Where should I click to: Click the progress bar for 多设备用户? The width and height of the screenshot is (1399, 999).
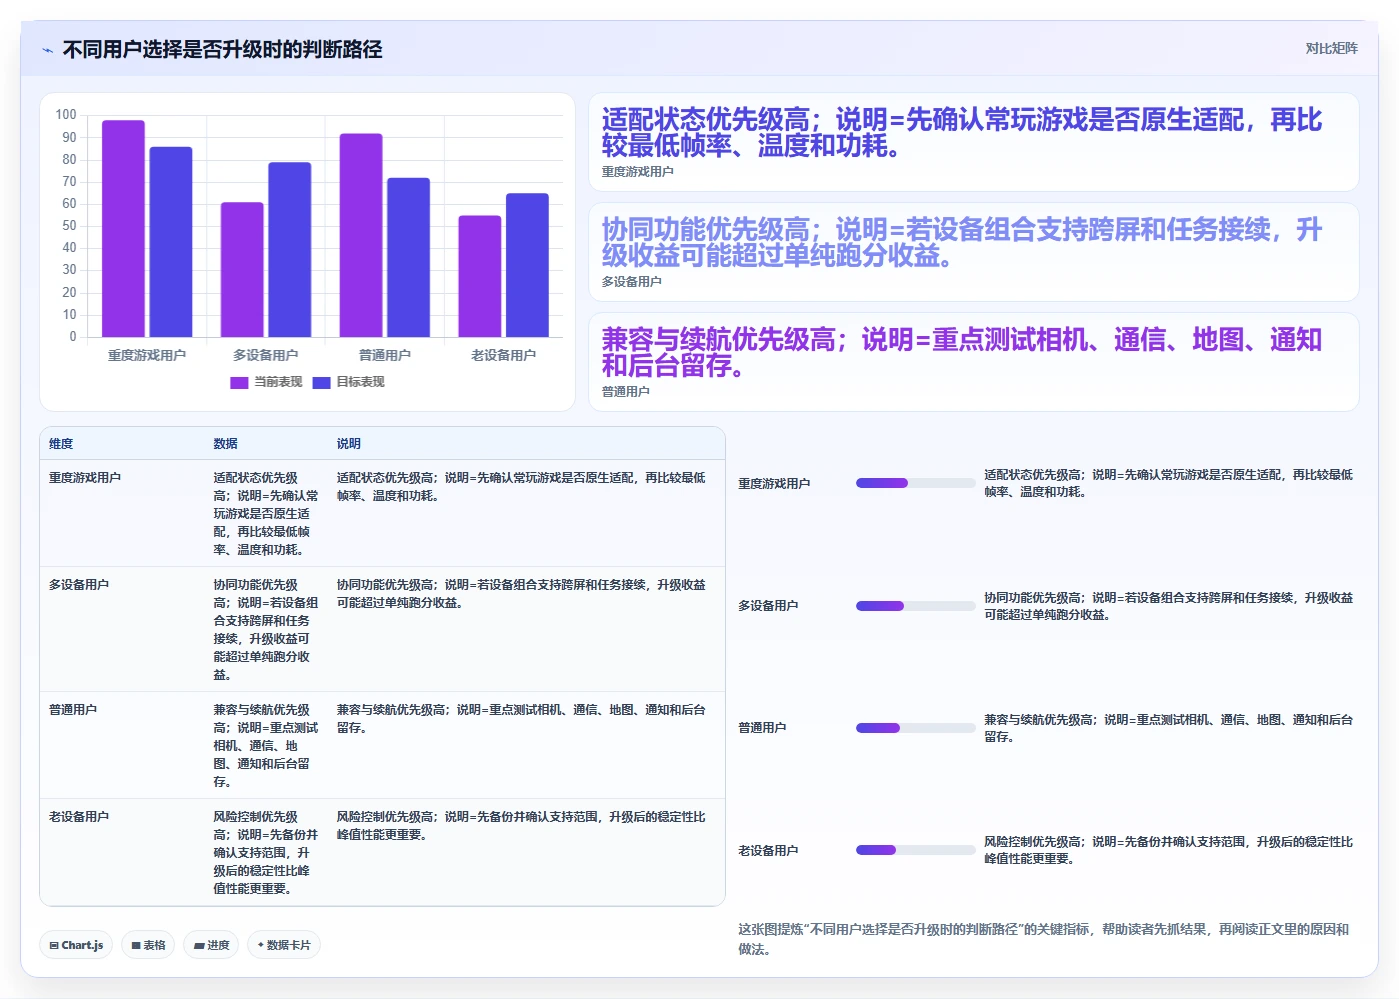[915, 606]
